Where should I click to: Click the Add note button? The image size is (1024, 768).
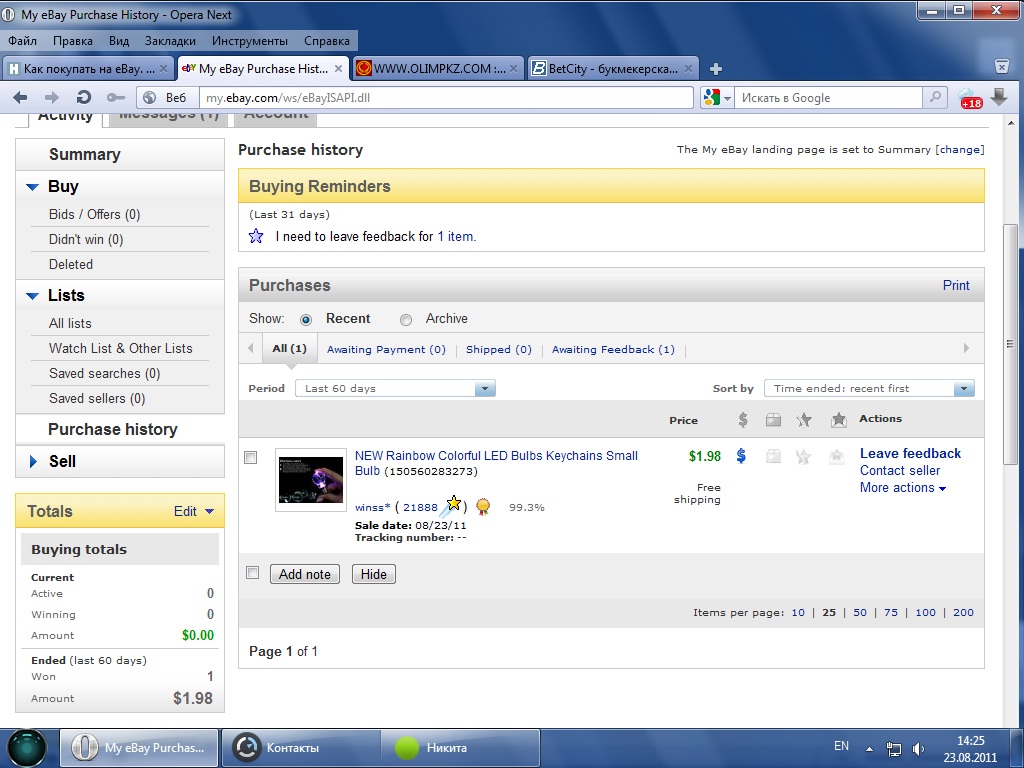(x=305, y=574)
